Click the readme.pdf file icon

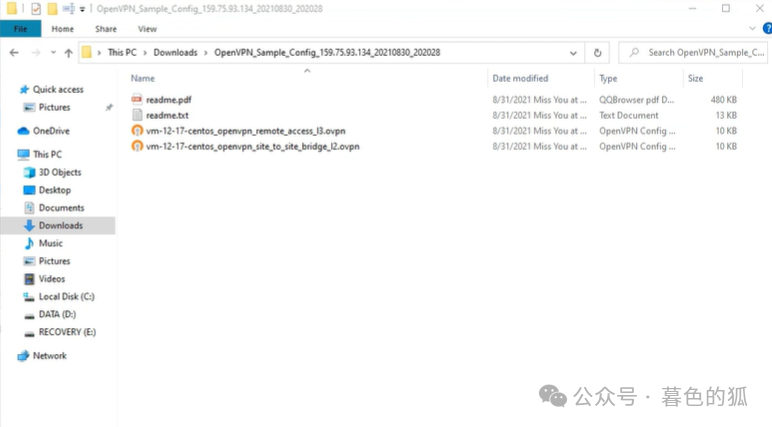point(137,100)
